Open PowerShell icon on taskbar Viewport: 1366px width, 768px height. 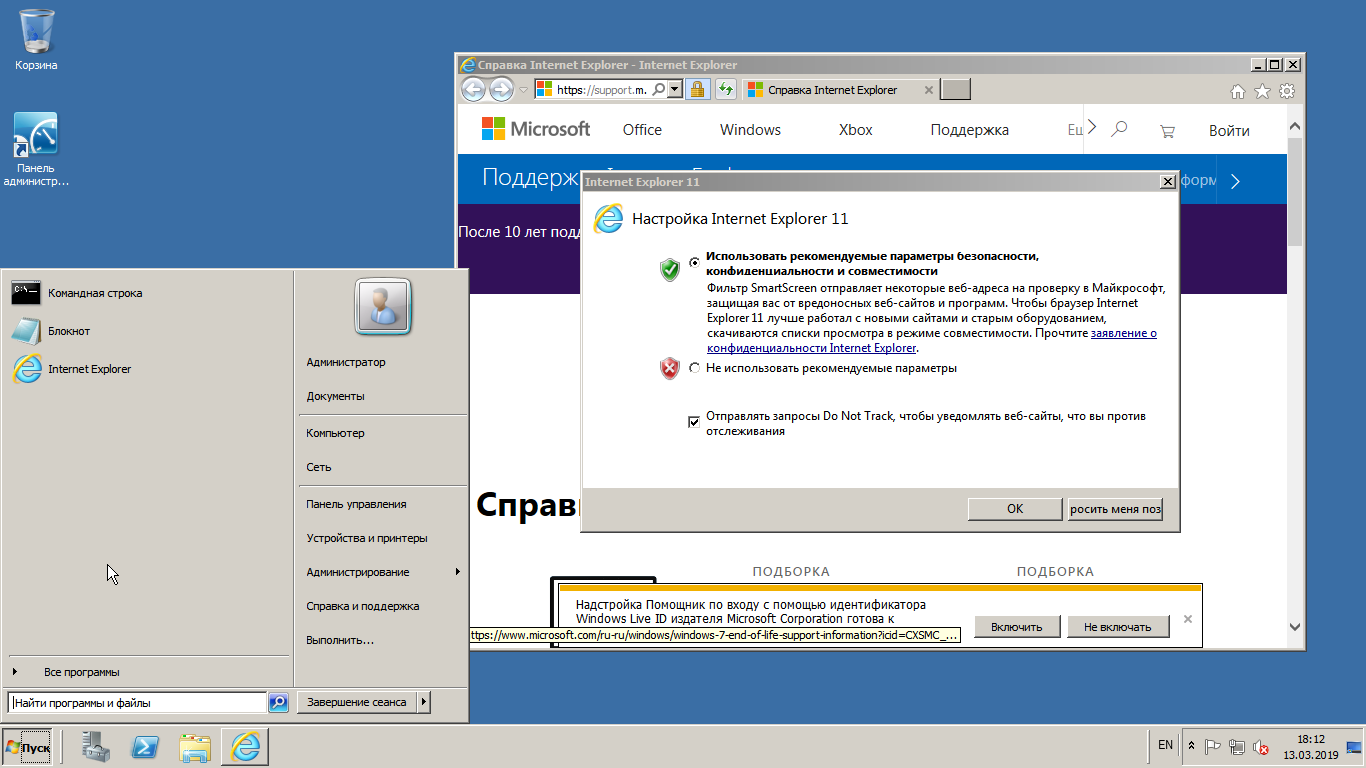[x=146, y=747]
